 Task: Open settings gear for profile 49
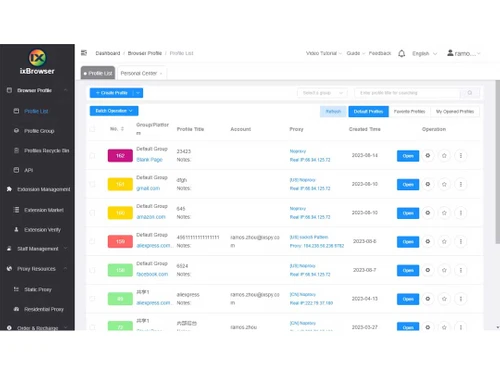coord(428,299)
